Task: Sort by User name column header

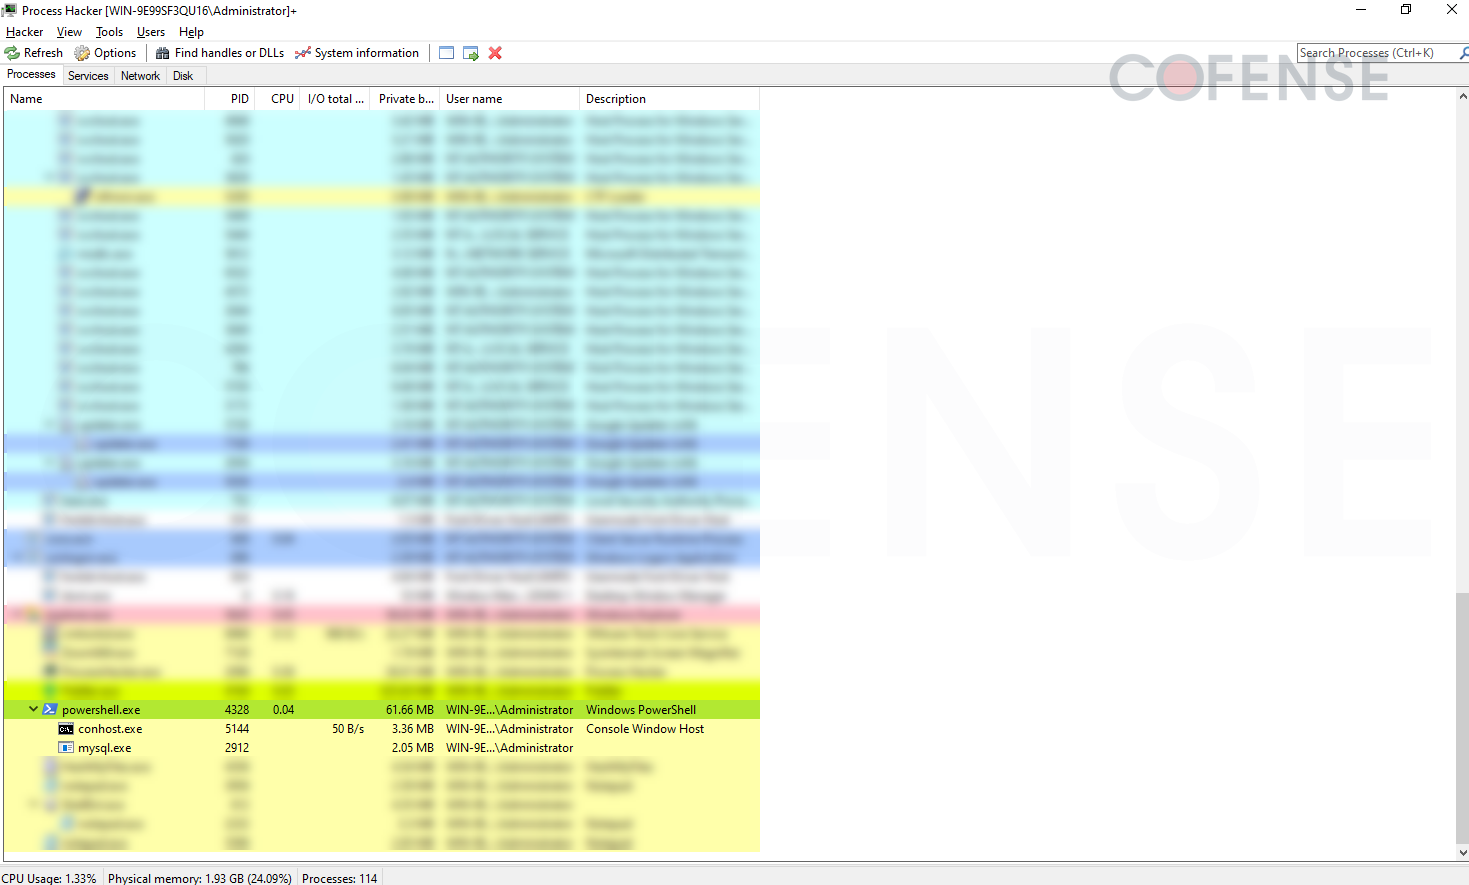Action: tap(509, 99)
